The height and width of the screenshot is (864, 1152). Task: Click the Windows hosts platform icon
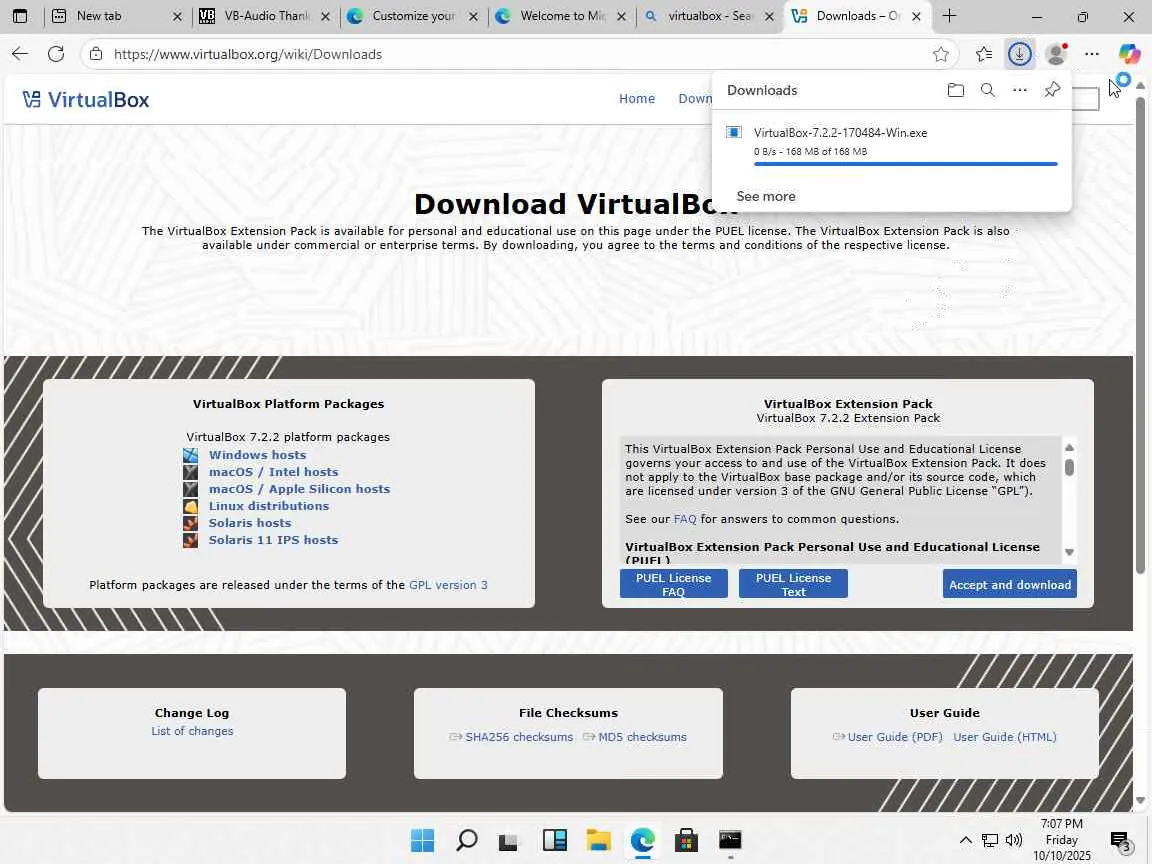(x=190, y=456)
